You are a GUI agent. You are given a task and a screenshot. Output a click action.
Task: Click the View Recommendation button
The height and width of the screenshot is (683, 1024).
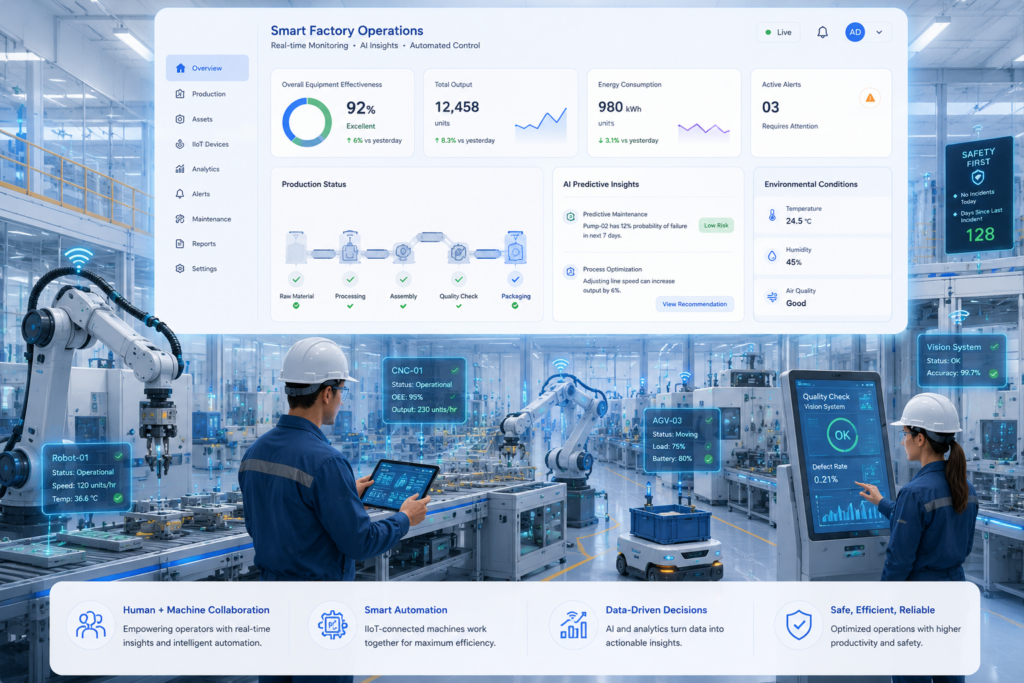tap(694, 304)
